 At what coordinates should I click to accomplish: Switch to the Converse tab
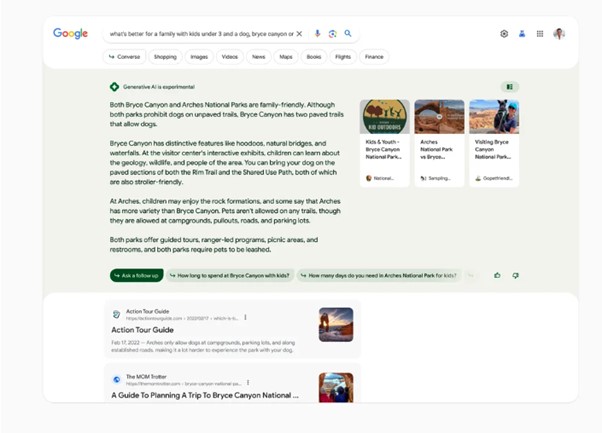point(125,57)
